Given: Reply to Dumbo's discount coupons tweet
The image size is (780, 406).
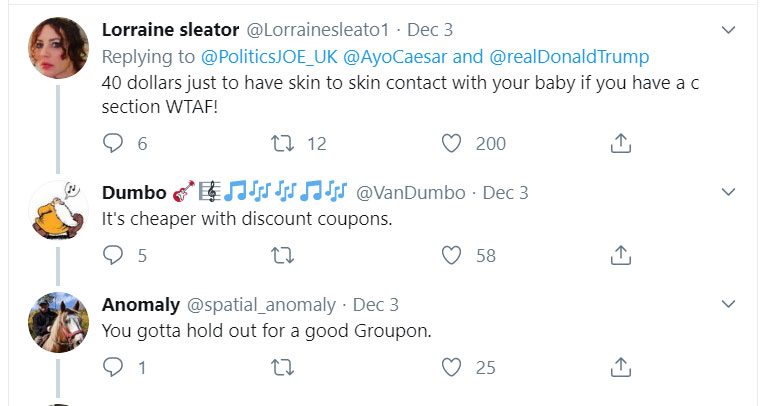Looking at the screenshot, I should click(114, 256).
